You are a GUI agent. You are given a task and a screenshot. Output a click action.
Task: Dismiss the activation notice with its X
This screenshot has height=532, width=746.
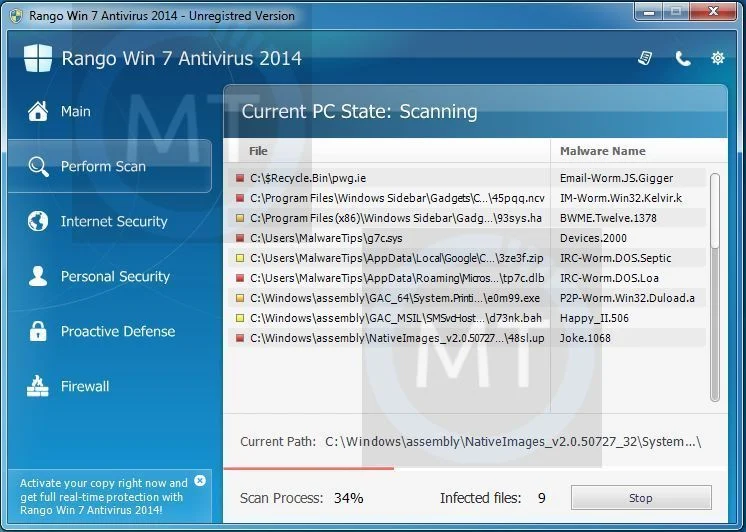pos(200,481)
